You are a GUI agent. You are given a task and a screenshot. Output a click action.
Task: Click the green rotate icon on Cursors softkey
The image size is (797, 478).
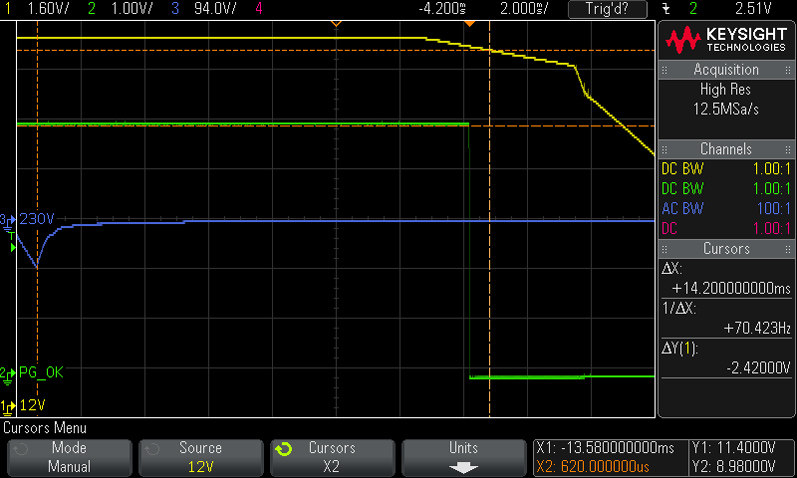[x=284, y=449]
